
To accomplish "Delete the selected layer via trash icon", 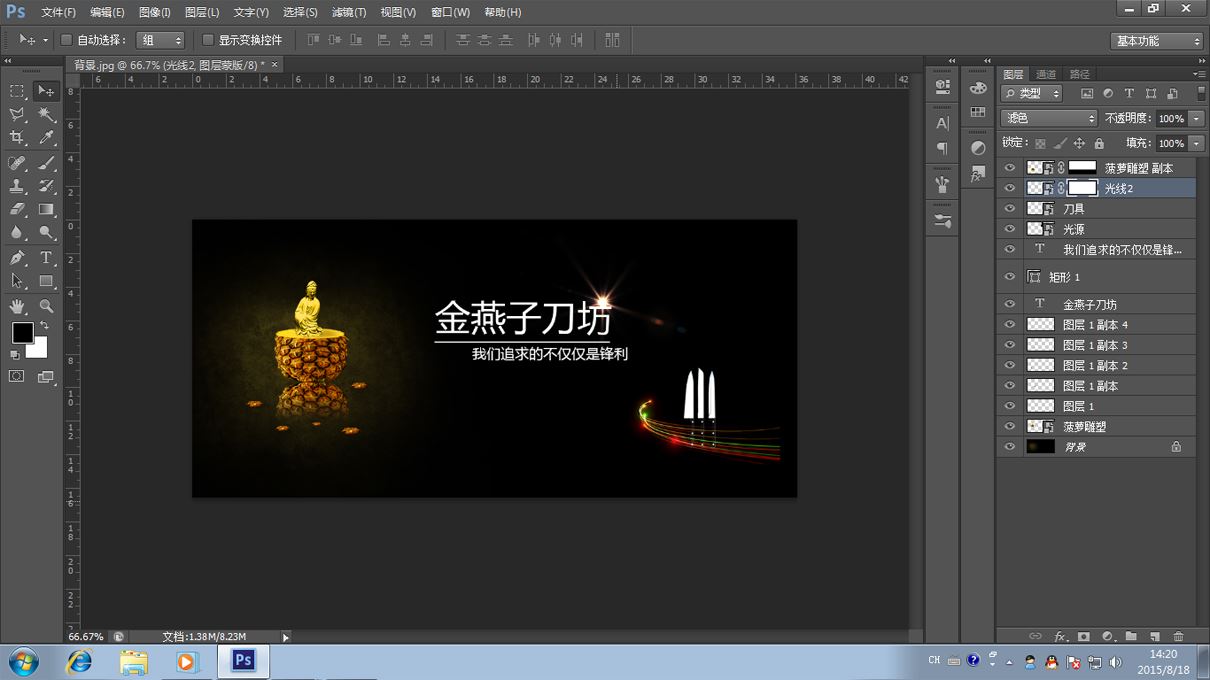I will [x=1178, y=636].
